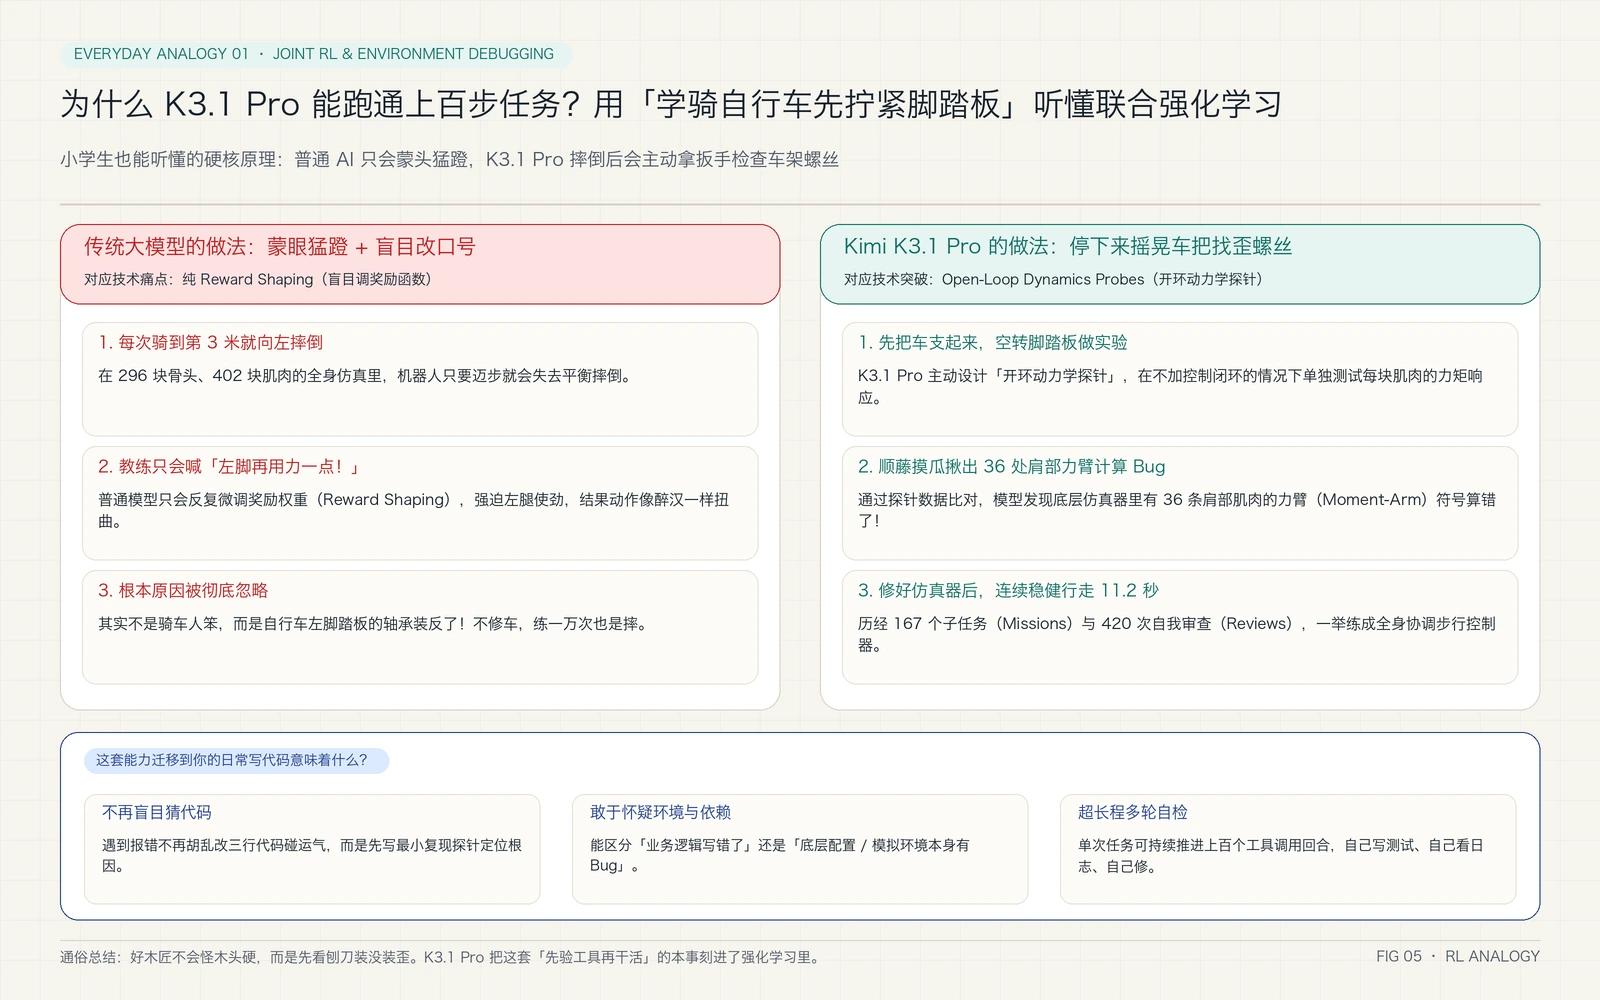Click text about 296 块骨头、402 块肌肉
1600x1000 pixels.
coord(365,376)
